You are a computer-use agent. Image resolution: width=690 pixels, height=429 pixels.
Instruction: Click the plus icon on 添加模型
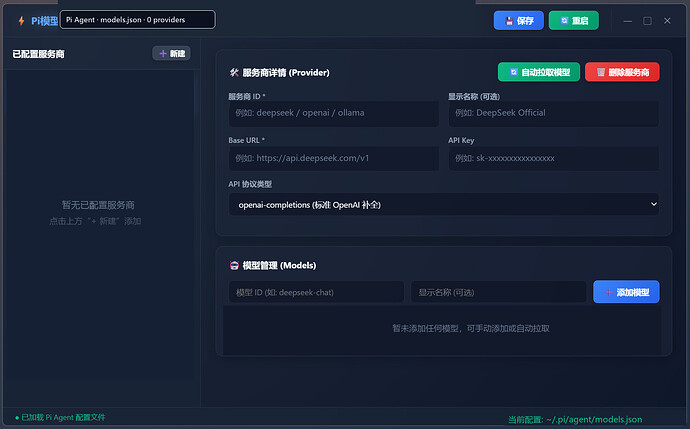click(x=609, y=292)
